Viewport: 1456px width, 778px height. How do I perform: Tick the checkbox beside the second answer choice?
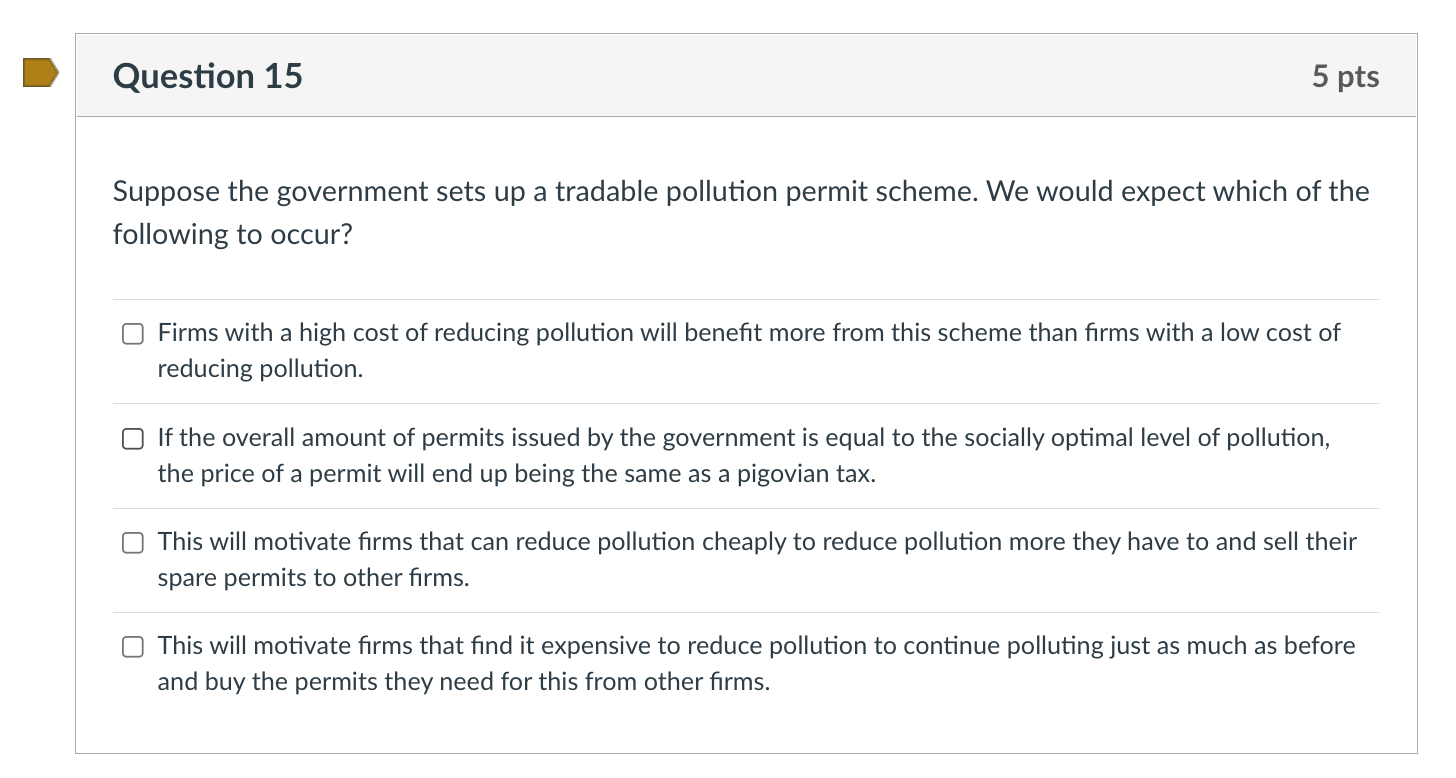coord(132,438)
